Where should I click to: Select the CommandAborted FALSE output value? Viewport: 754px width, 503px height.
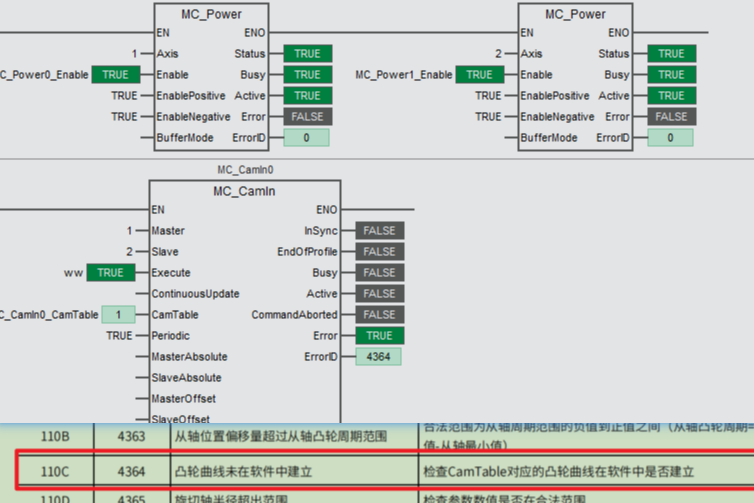(380, 315)
